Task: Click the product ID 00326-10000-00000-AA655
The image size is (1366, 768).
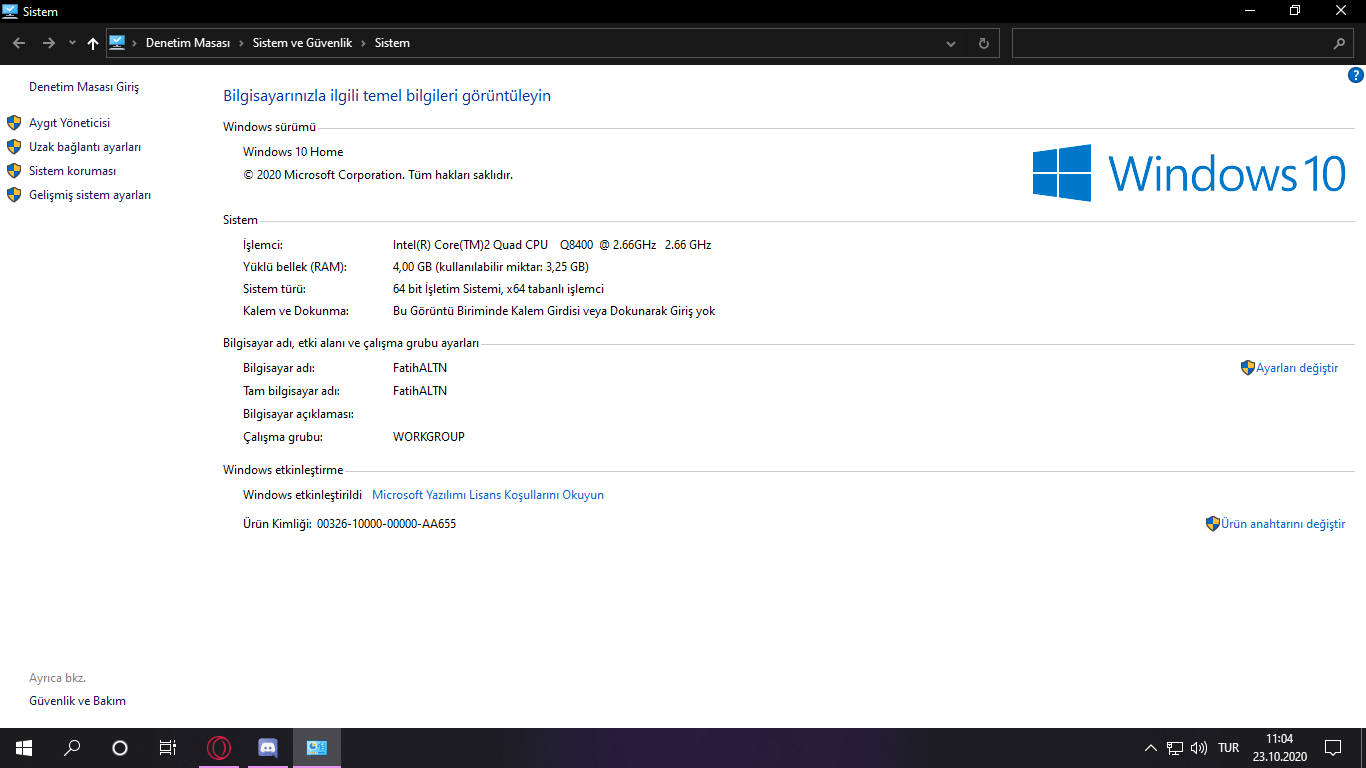Action: pos(386,524)
